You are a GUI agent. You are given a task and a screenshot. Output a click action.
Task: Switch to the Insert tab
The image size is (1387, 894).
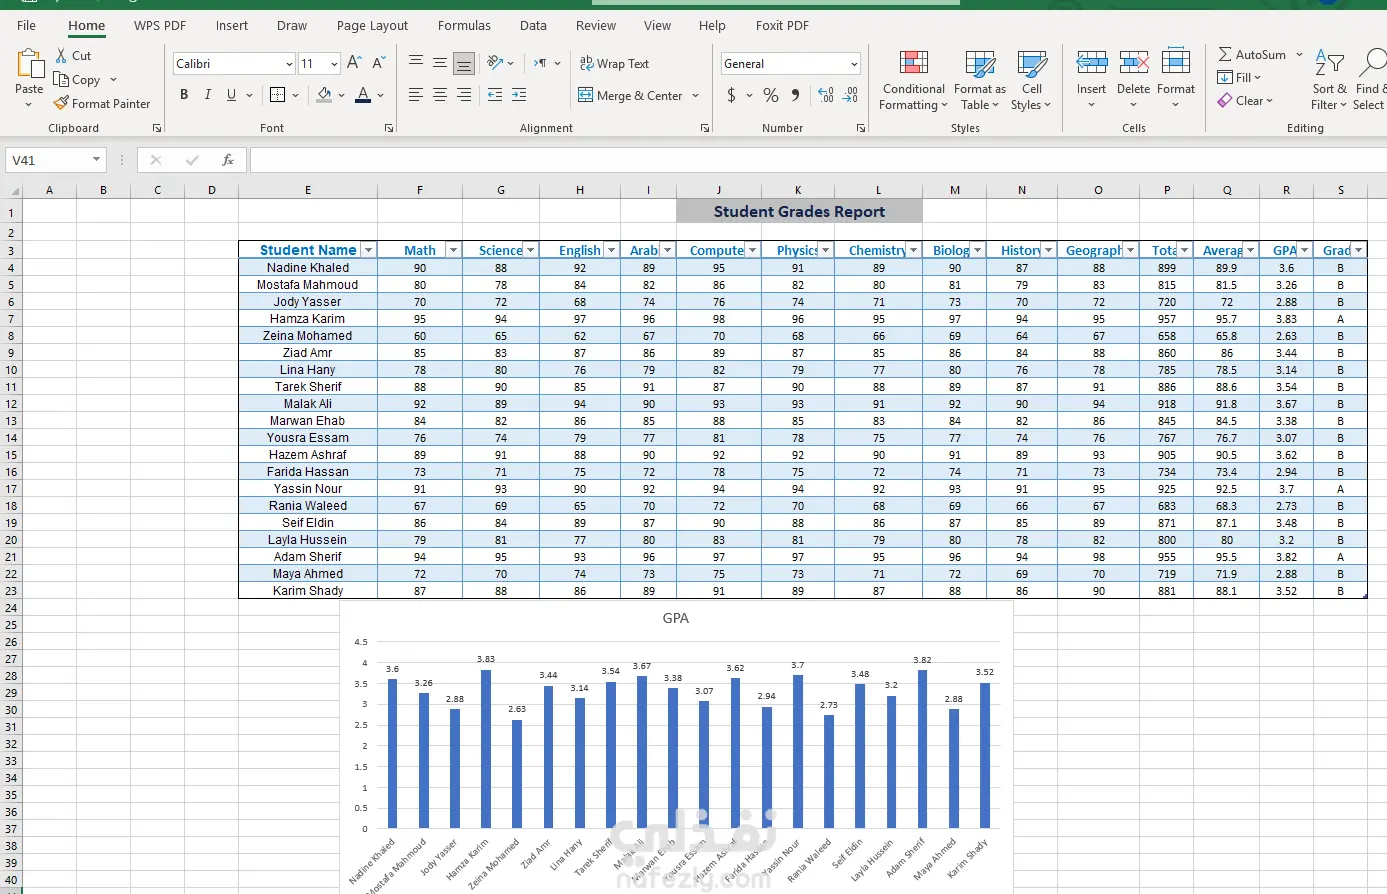[232, 25]
